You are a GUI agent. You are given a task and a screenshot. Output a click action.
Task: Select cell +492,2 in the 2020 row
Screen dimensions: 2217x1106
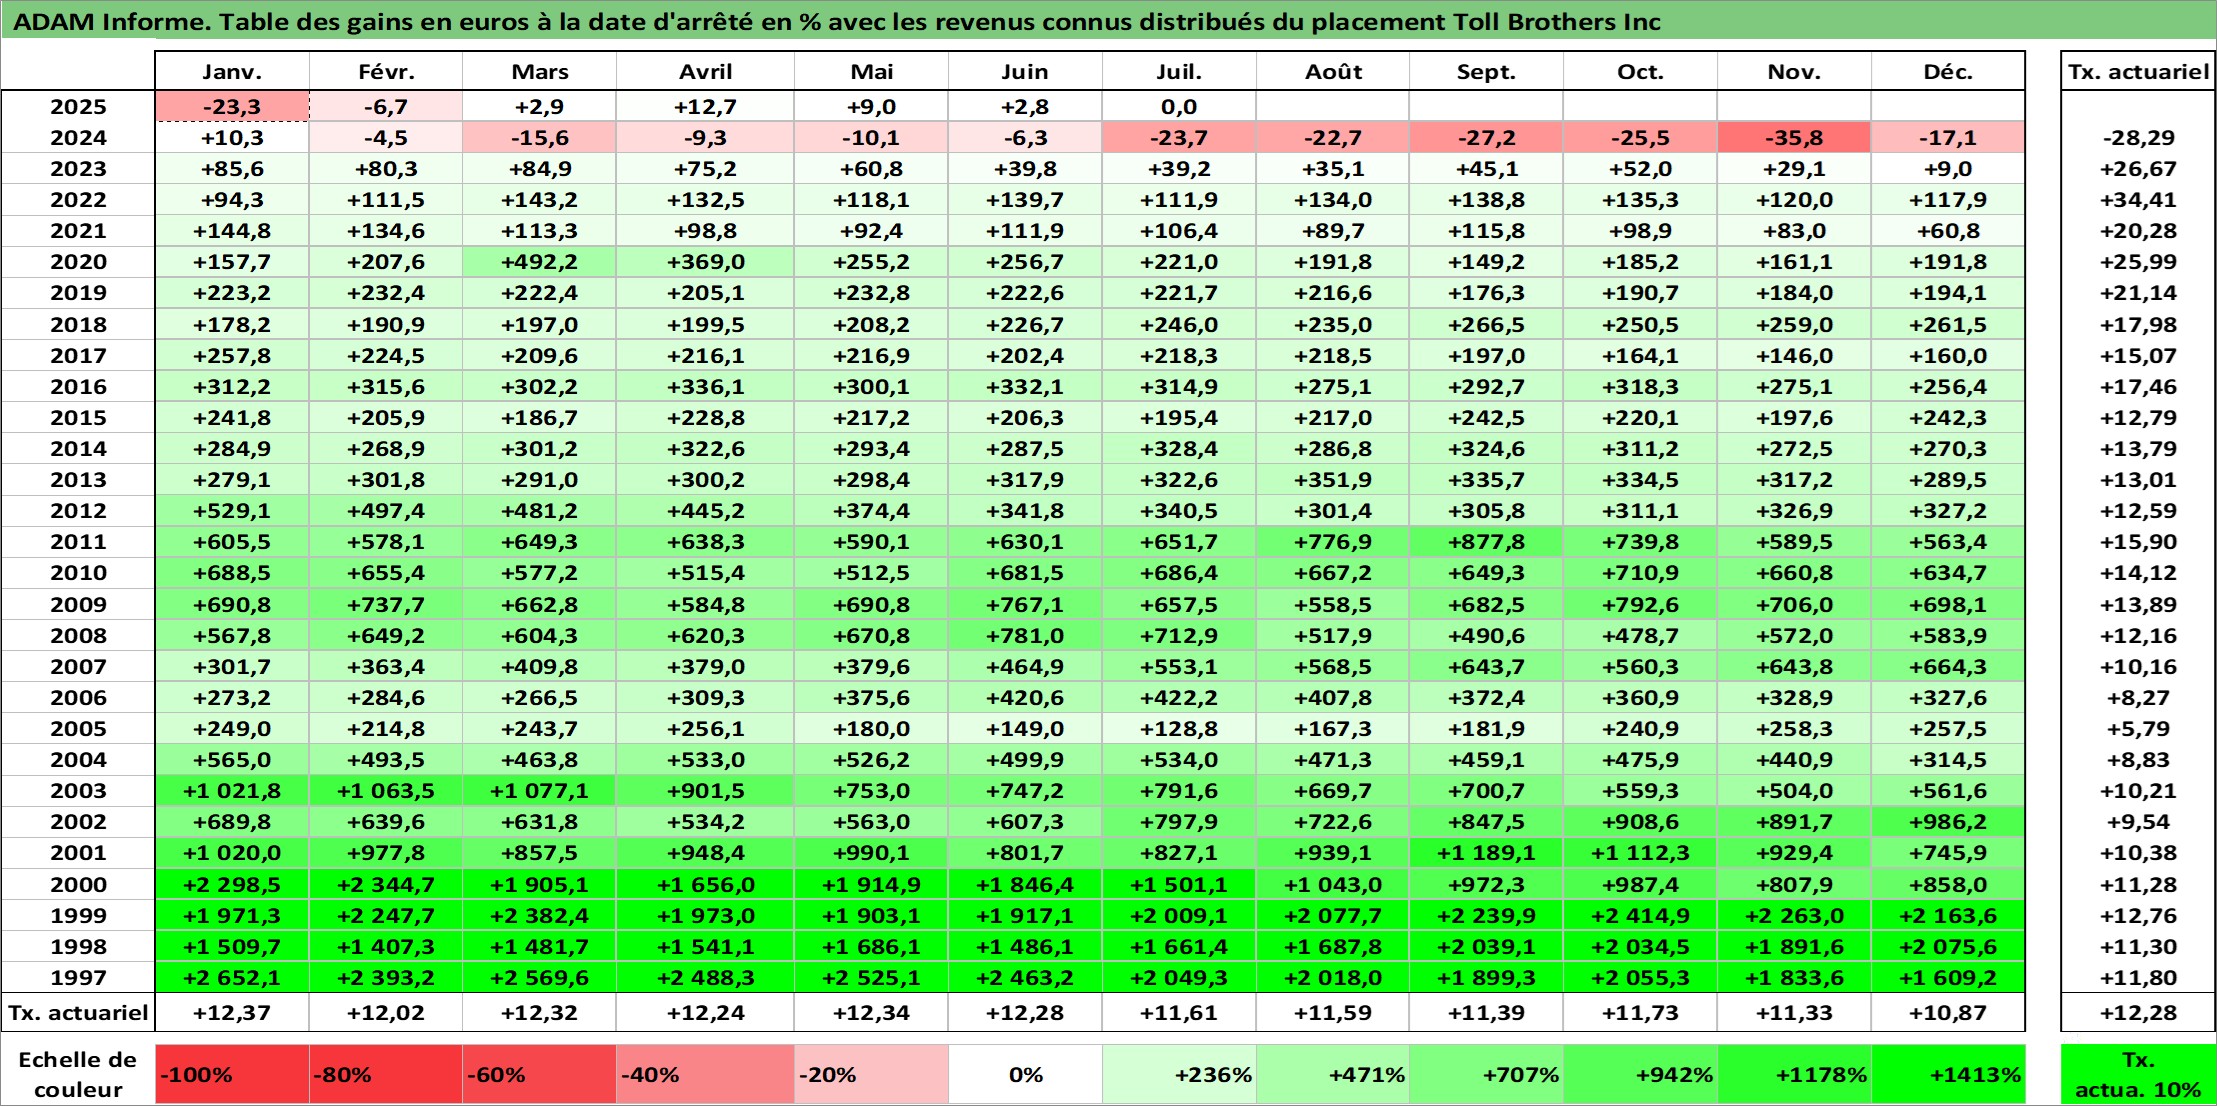click(539, 261)
